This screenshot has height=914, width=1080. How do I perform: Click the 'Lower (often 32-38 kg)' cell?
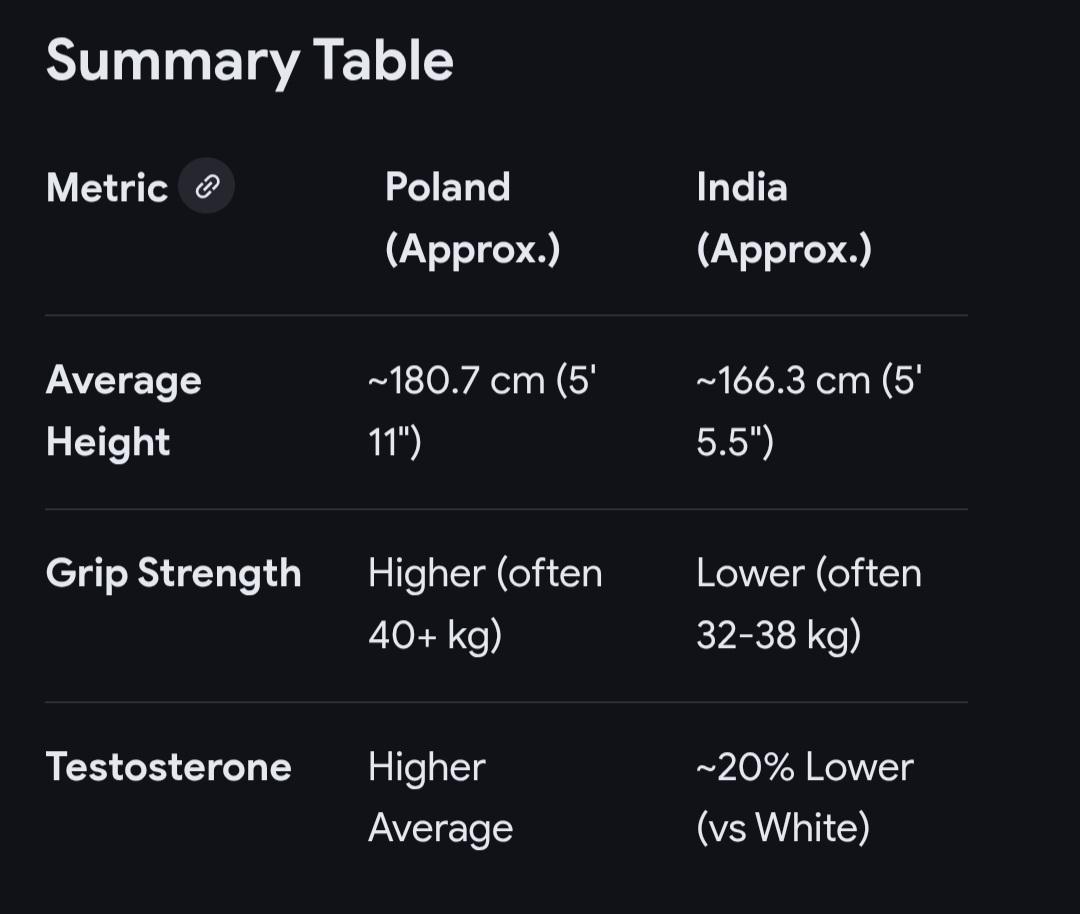coord(809,604)
